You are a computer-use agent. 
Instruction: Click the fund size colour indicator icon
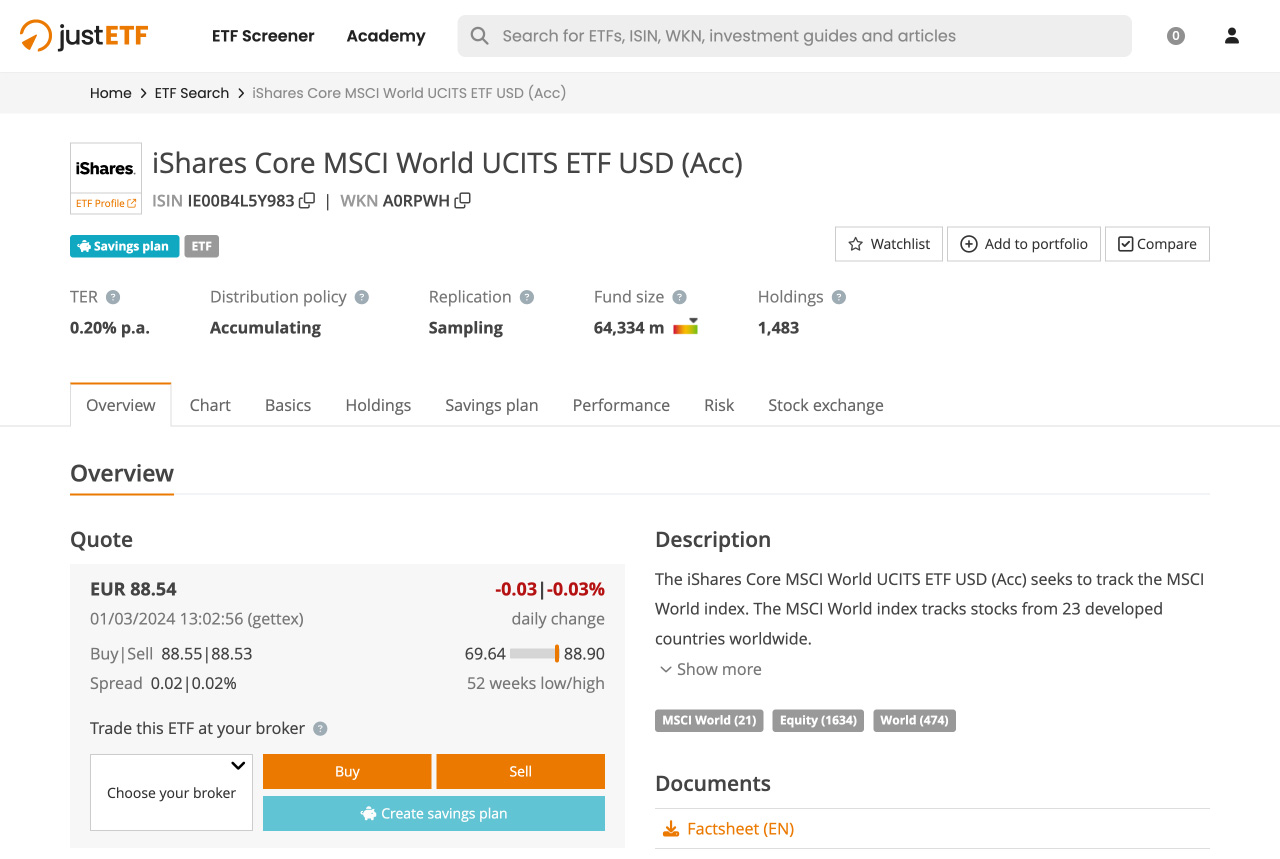[x=685, y=326]
